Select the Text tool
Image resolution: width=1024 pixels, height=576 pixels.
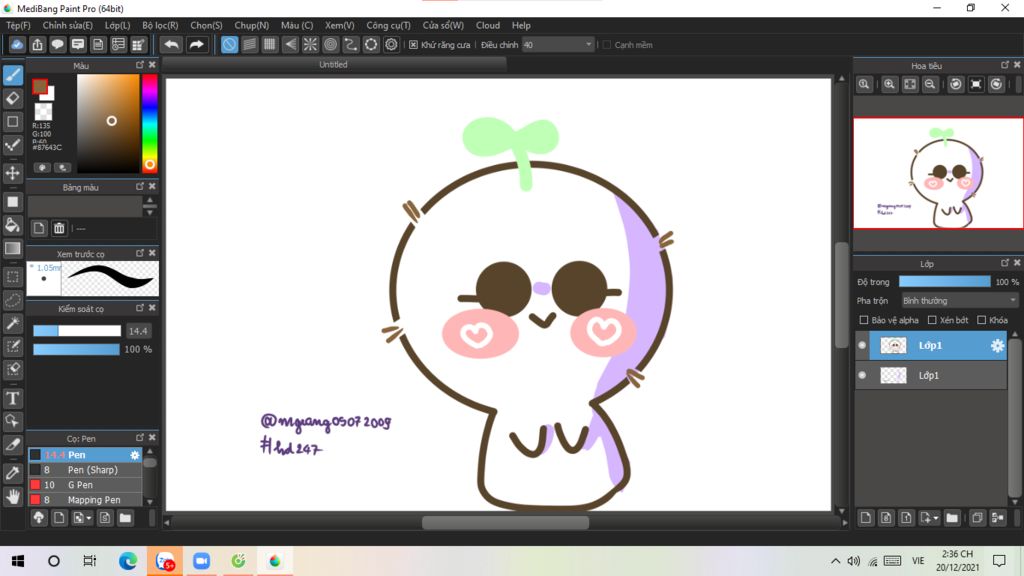(13, 398)
